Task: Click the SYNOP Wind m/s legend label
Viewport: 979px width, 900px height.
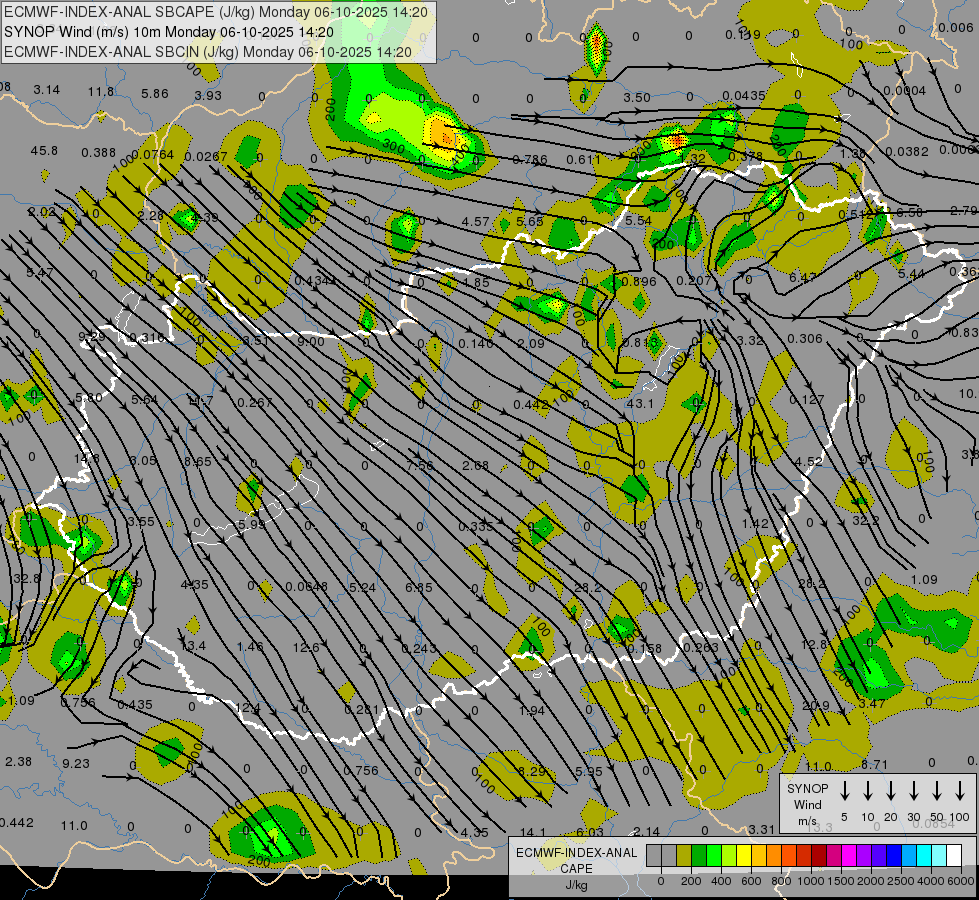Action: click(807, 804)
